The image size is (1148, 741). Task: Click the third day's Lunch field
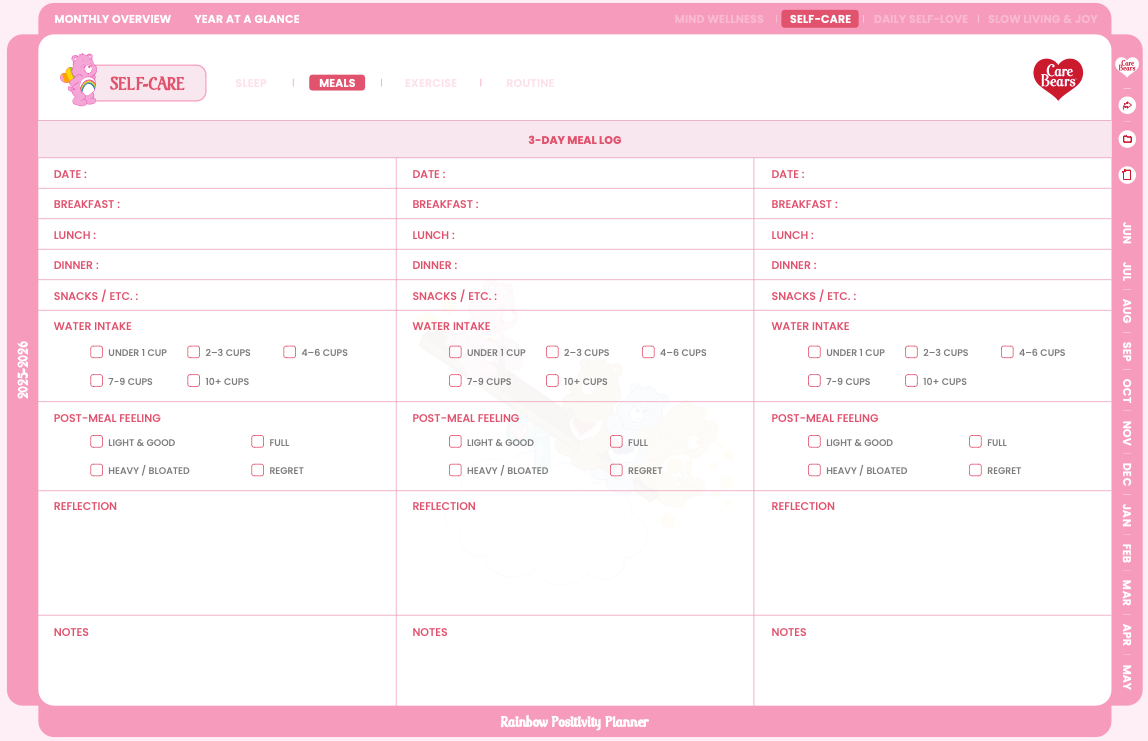coord(933,234)
